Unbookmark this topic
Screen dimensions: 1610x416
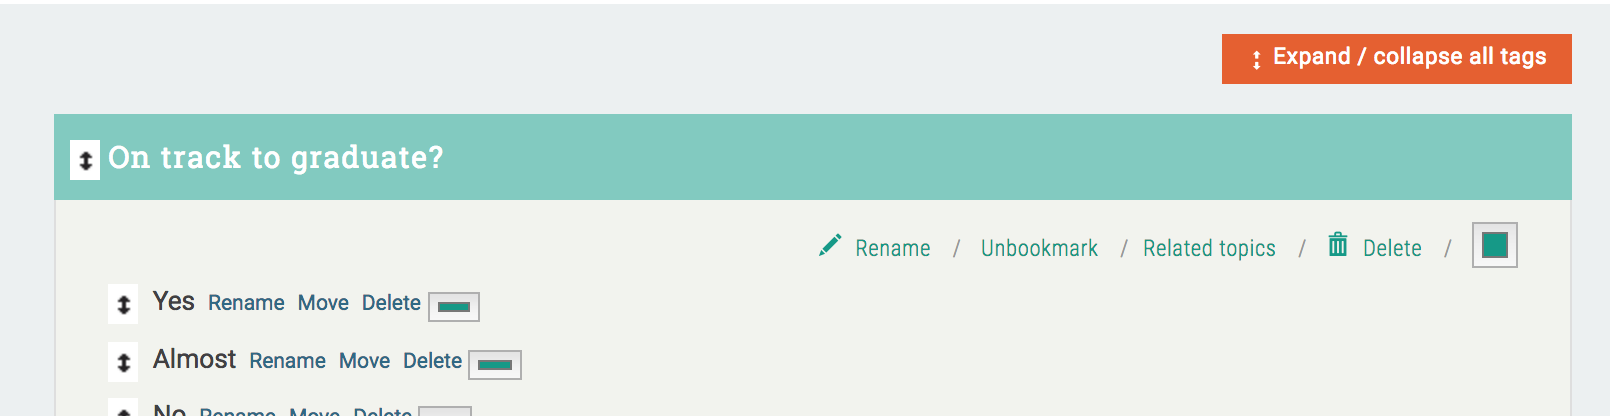(1039, 248)
